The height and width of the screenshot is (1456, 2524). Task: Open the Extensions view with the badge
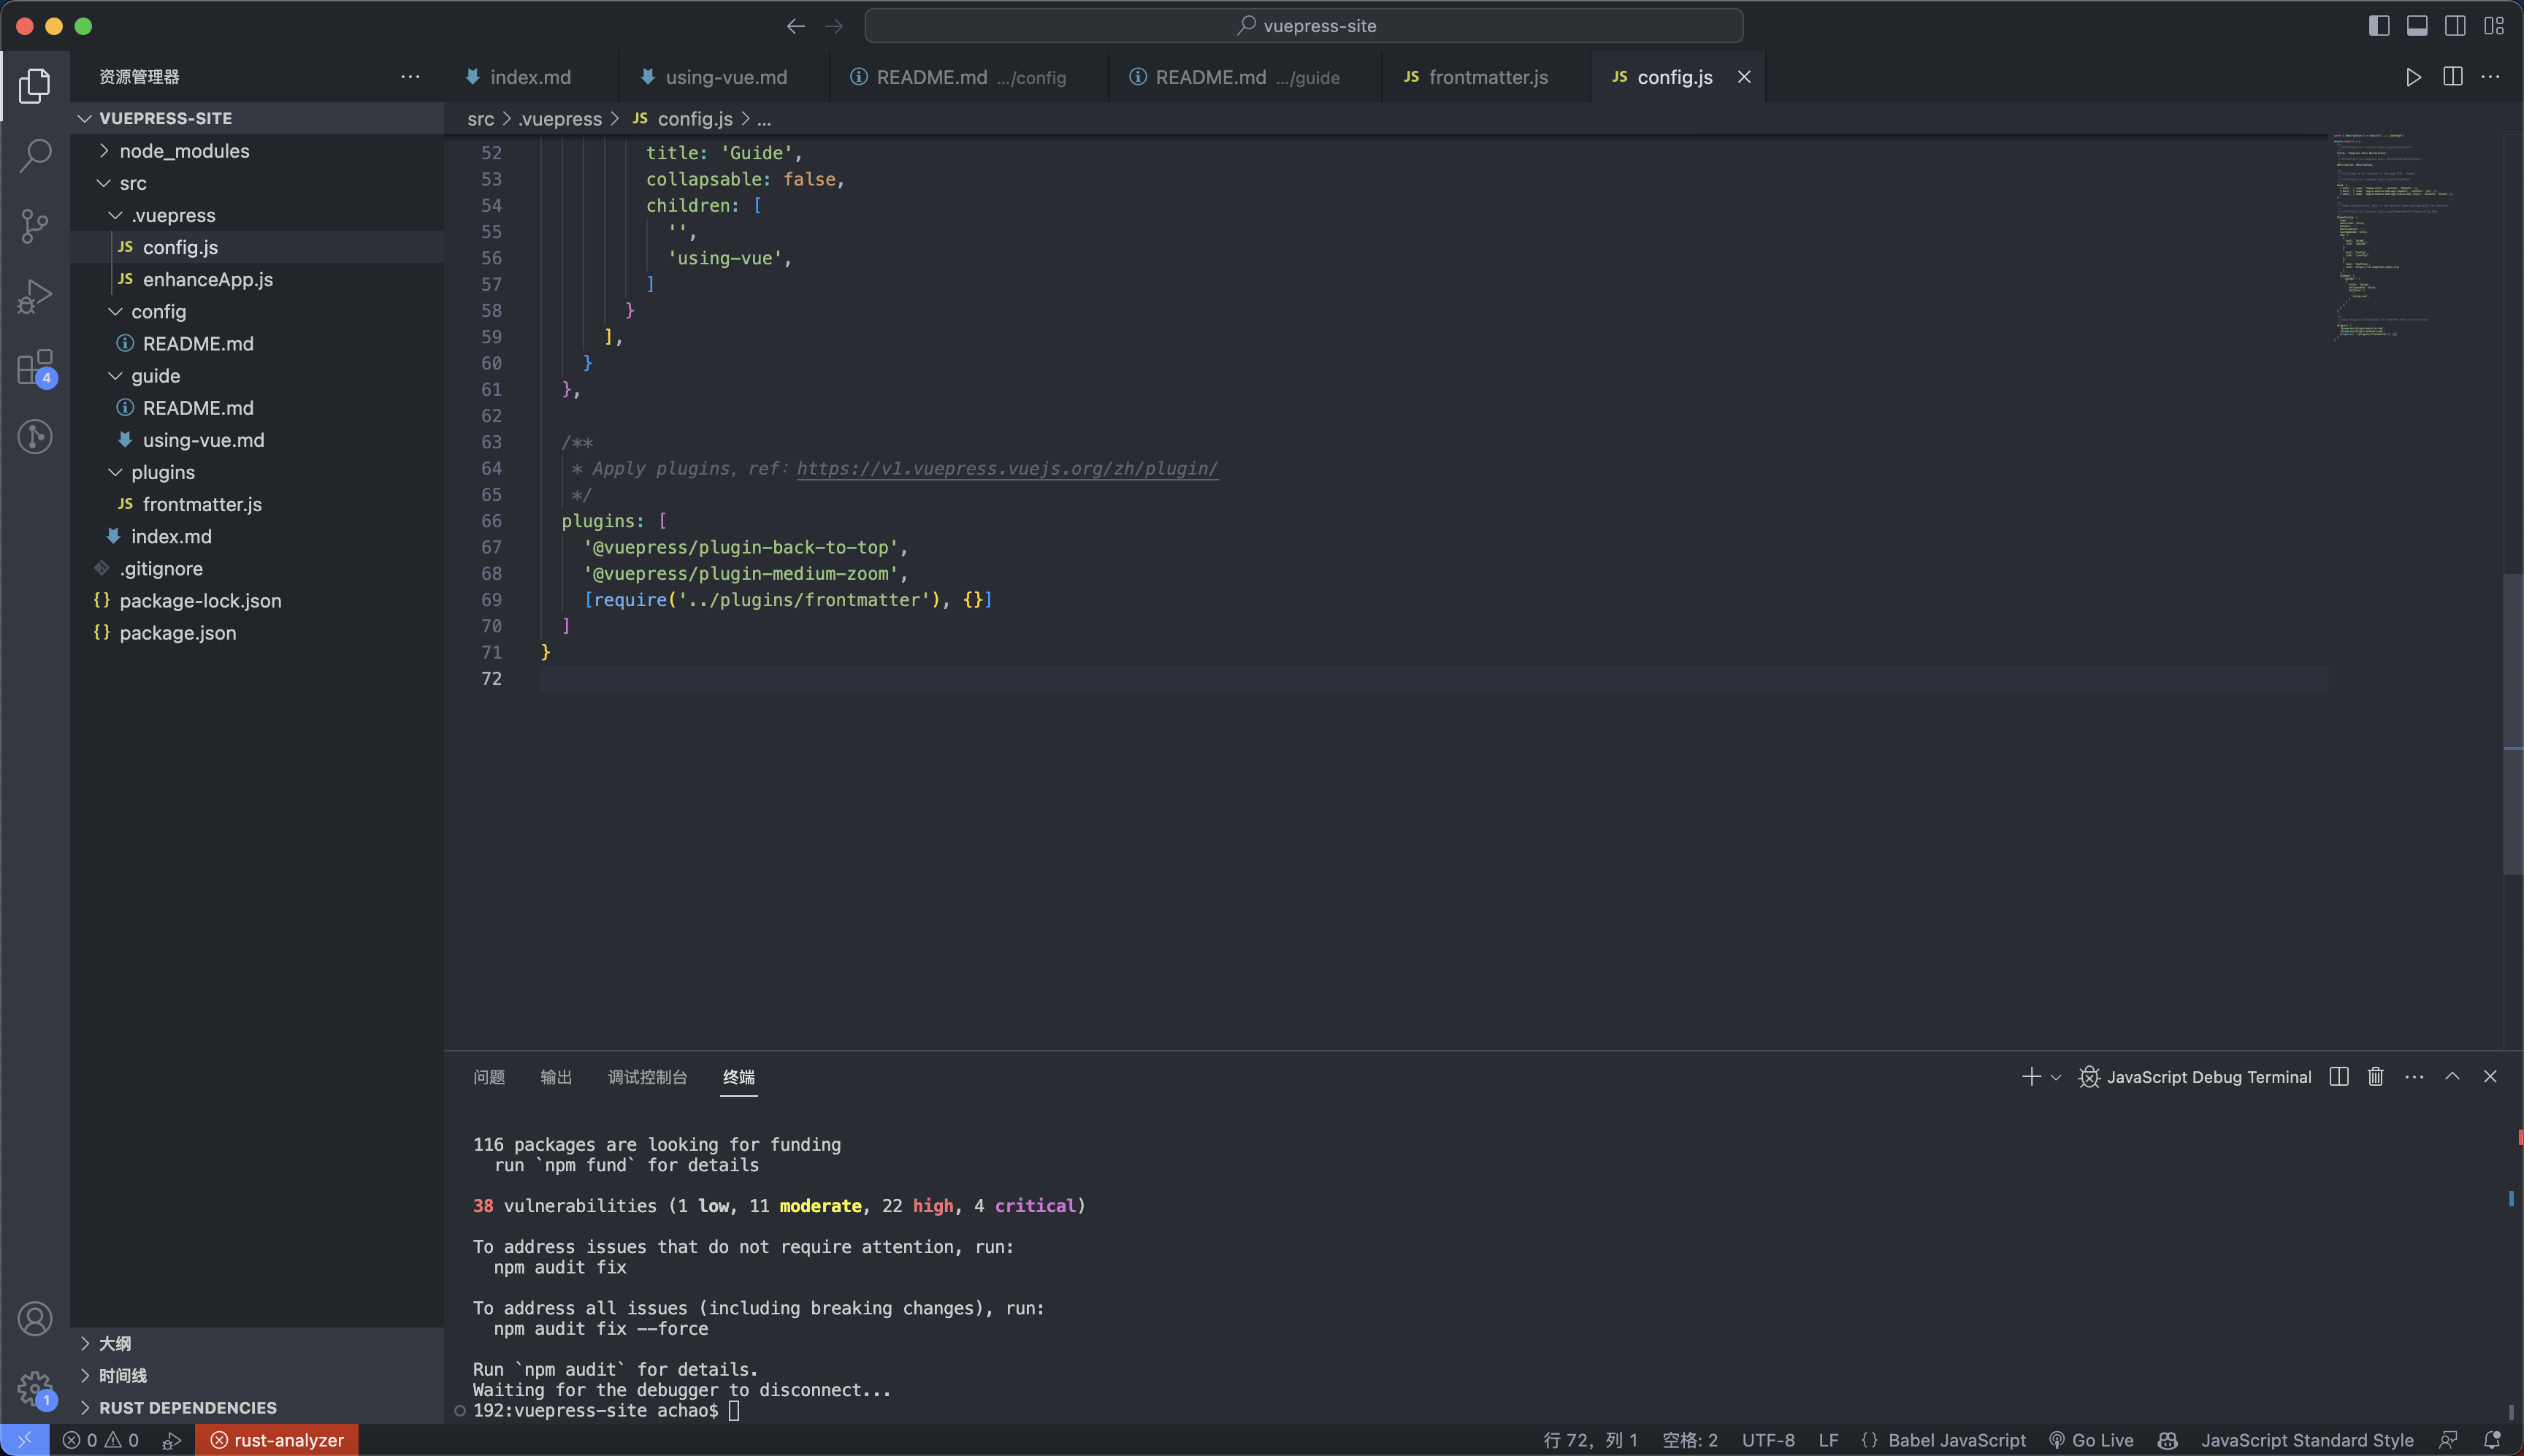coord(35,367)
